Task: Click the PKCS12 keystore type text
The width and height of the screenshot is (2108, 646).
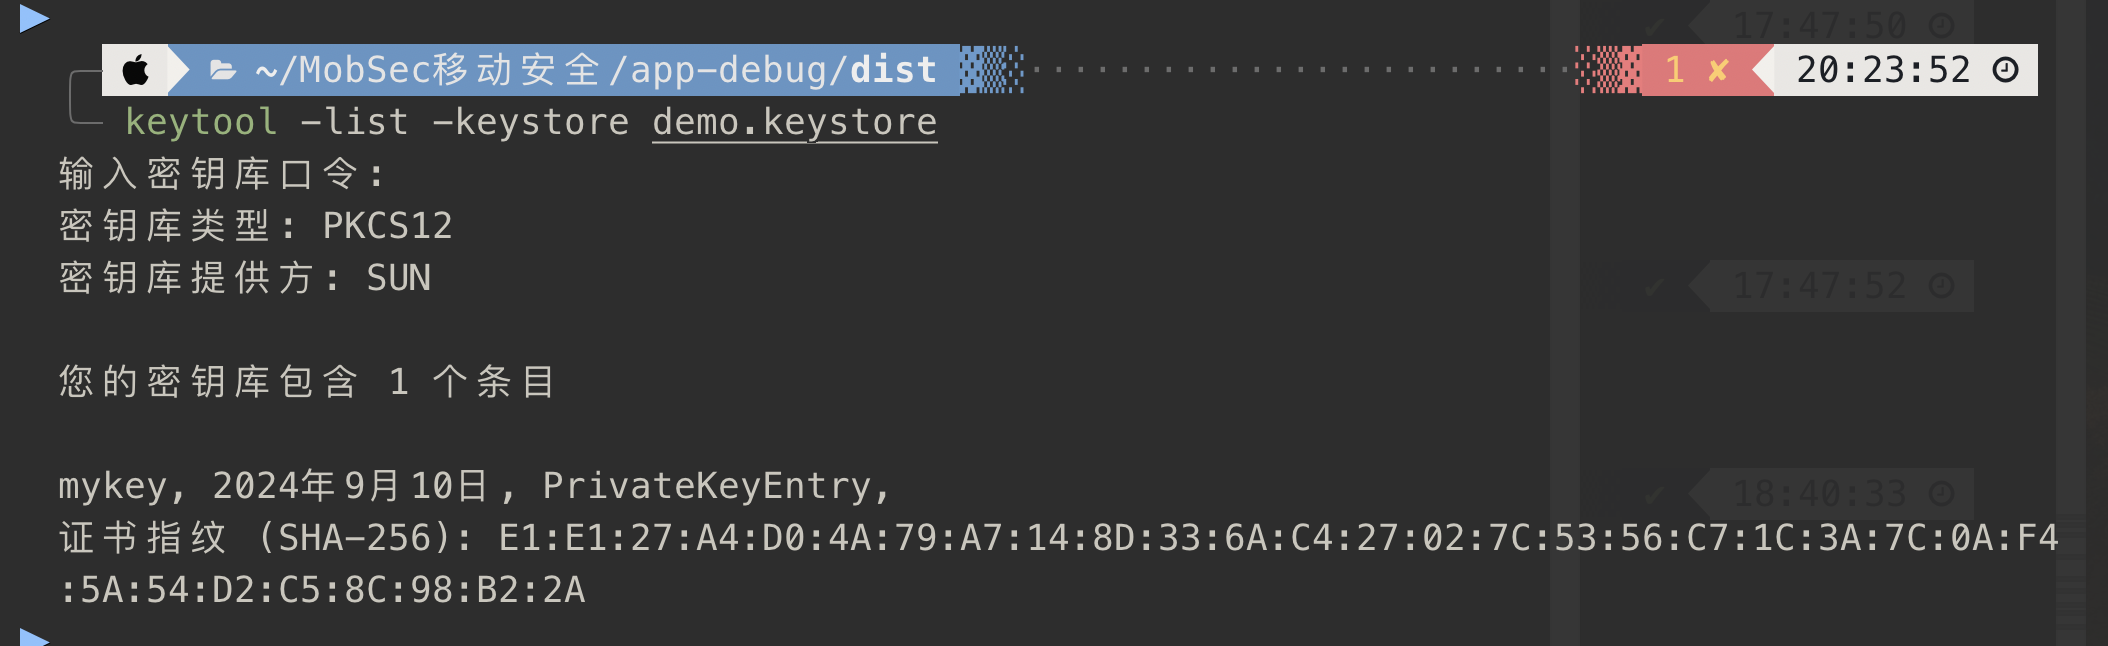Action: 387,226
